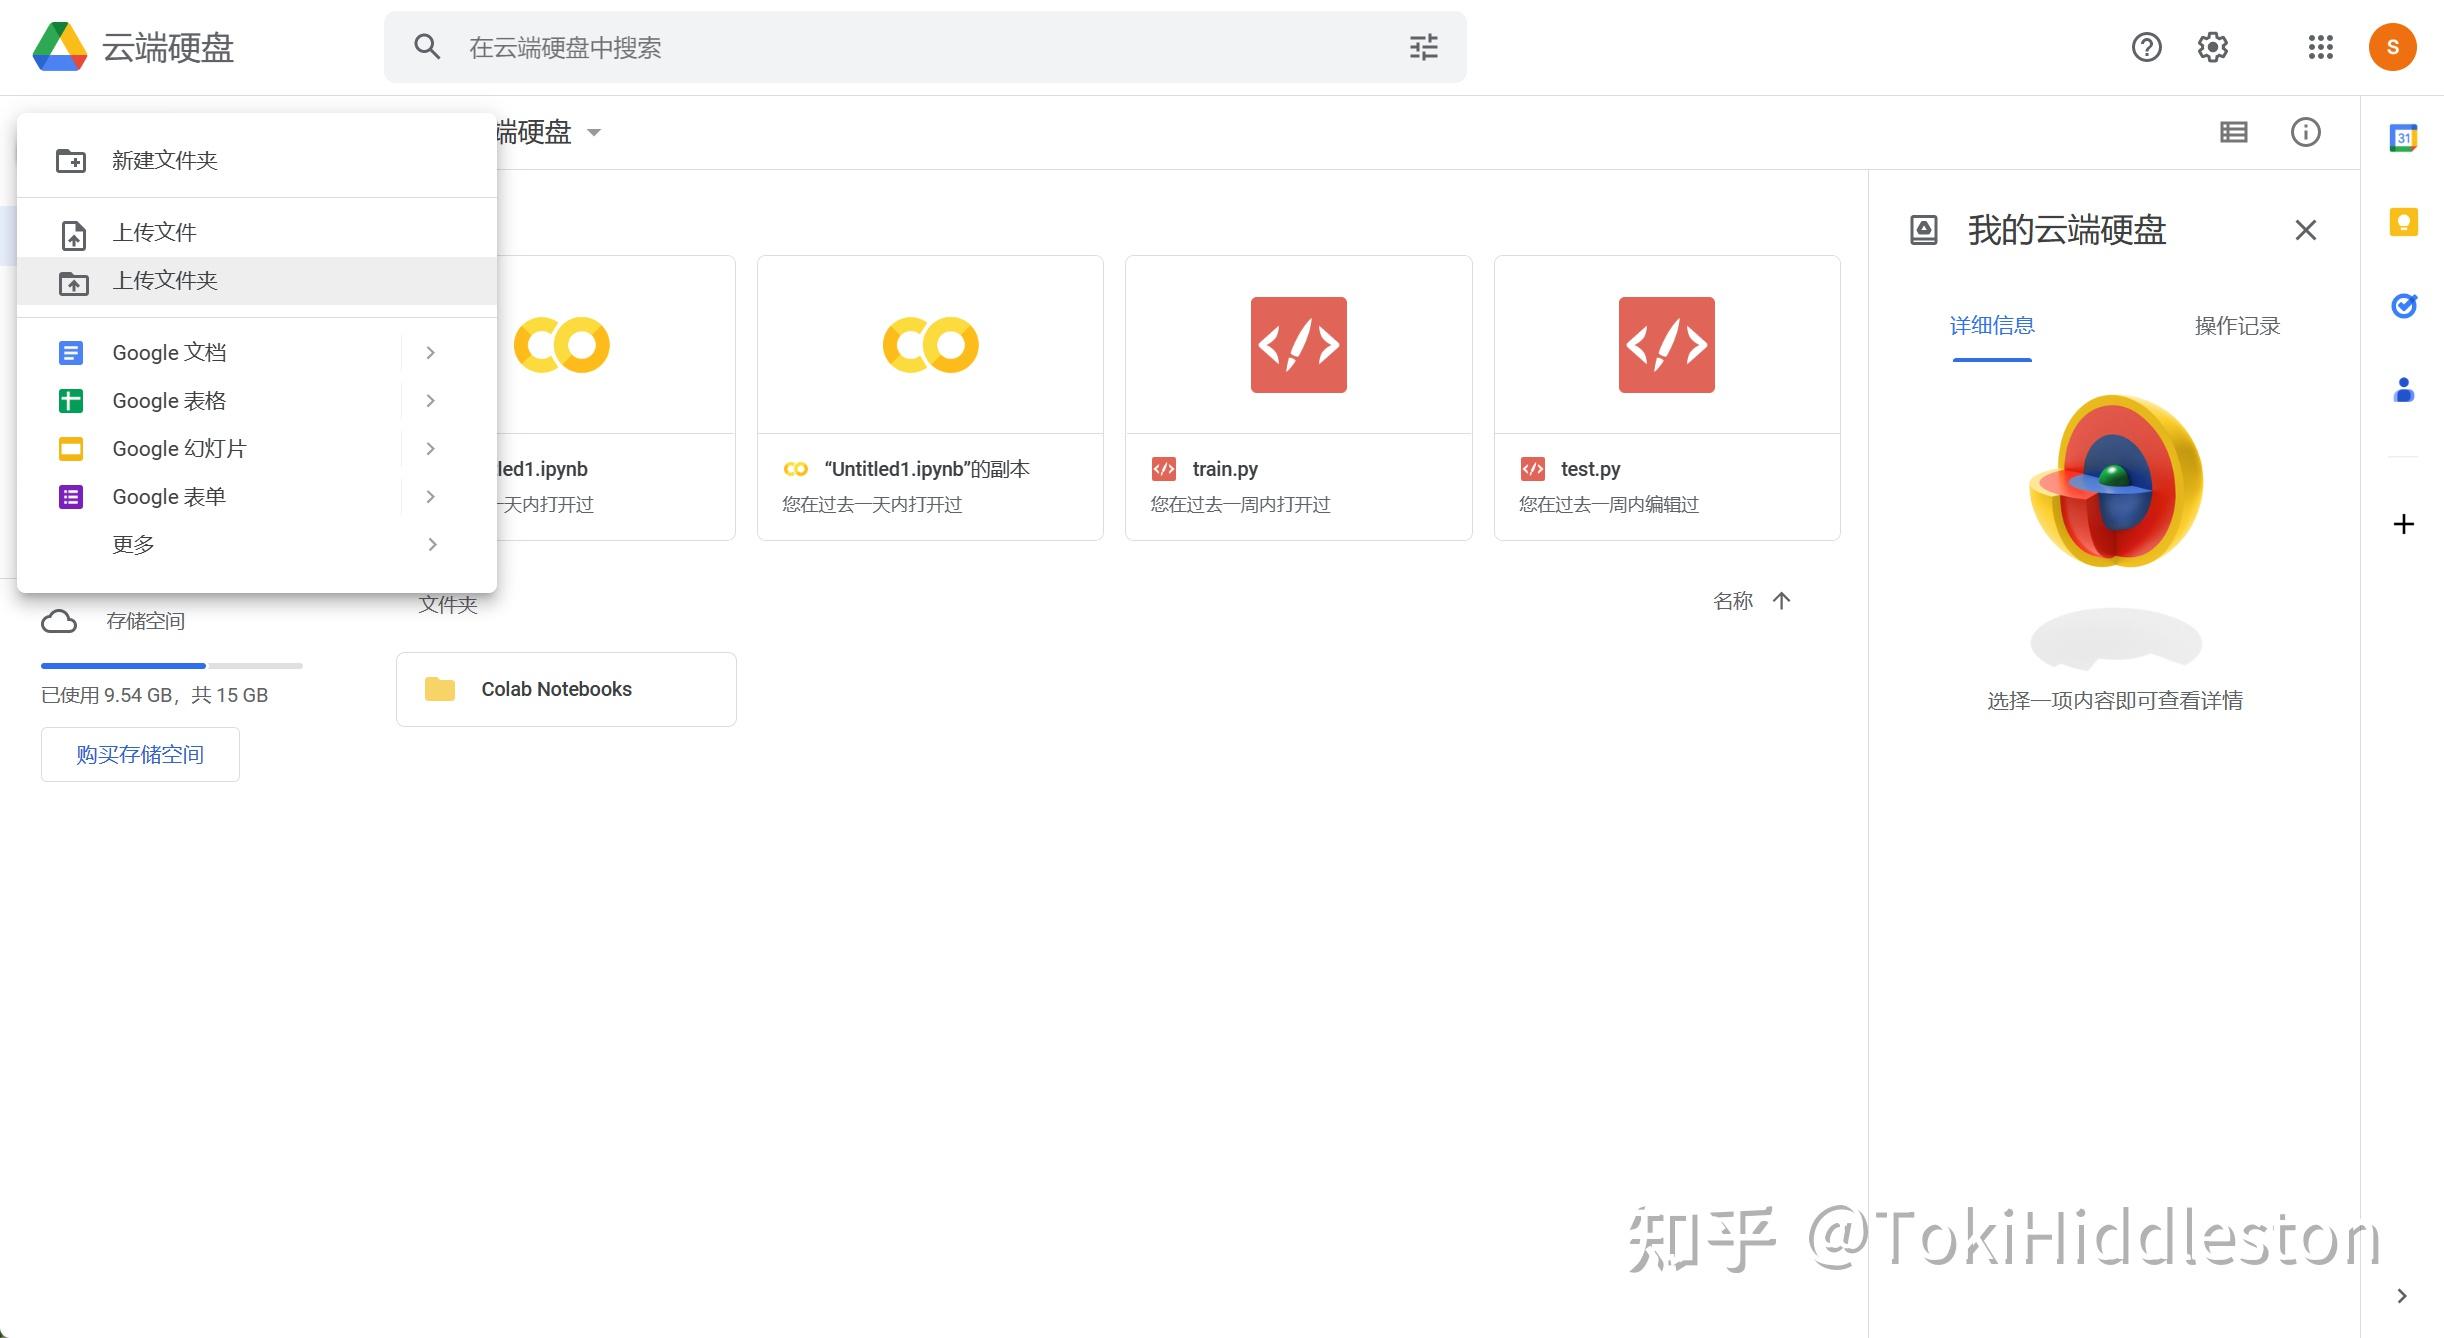2444x1338 pixels.
Task: Open the Google Keep side panel icon
Action: (x=2404, y=222)
